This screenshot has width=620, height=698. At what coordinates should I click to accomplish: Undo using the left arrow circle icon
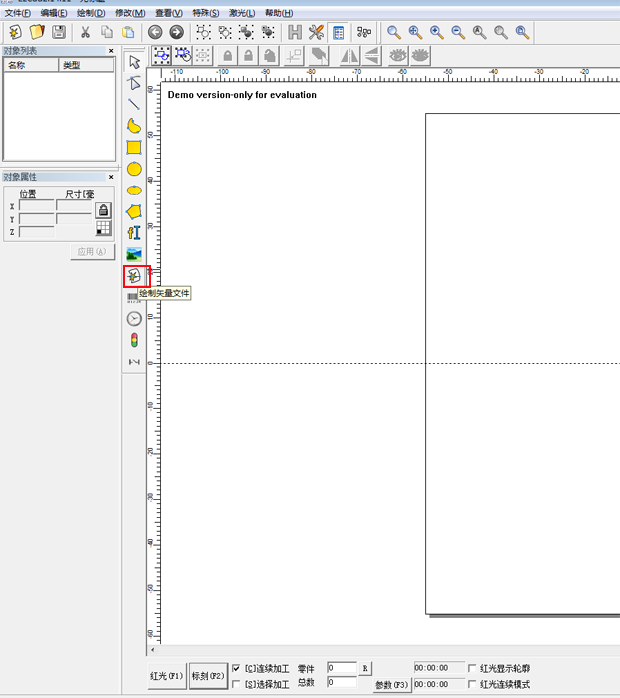tap(155, 32)
